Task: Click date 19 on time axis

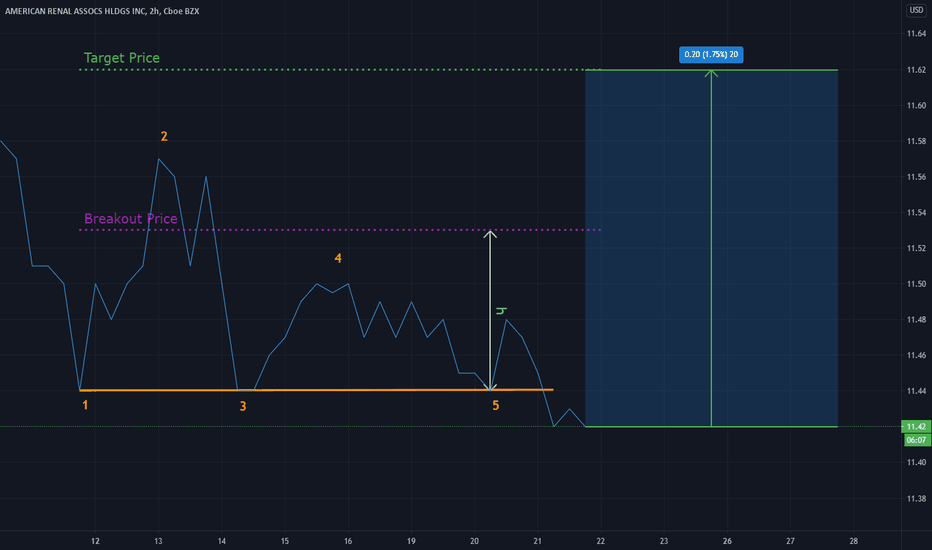Action: [411, 541]
